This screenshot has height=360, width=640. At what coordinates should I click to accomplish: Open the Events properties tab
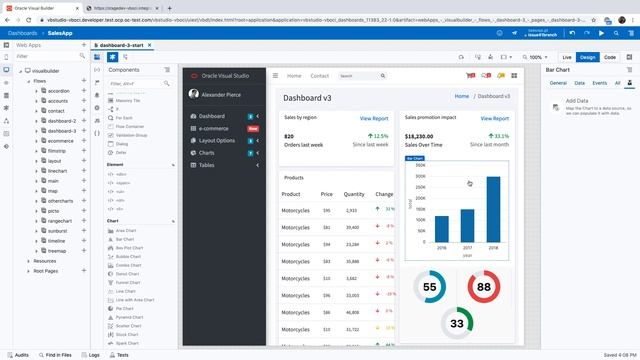600,83
